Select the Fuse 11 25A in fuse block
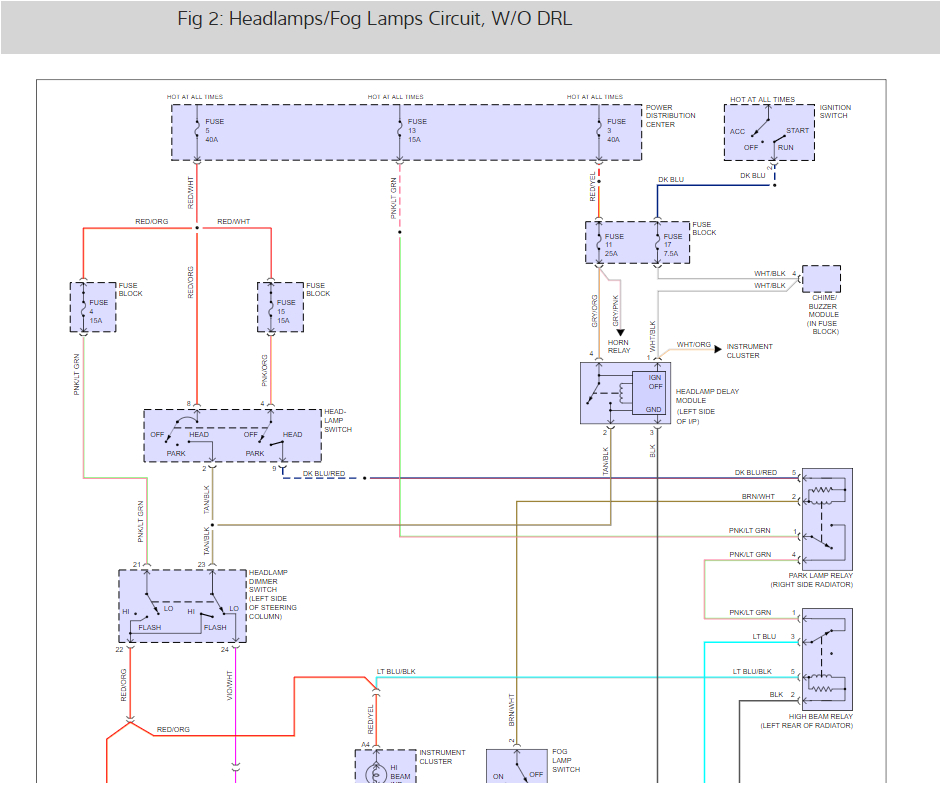The height and width of the screenshot is (793, 941). pos(599,242)
